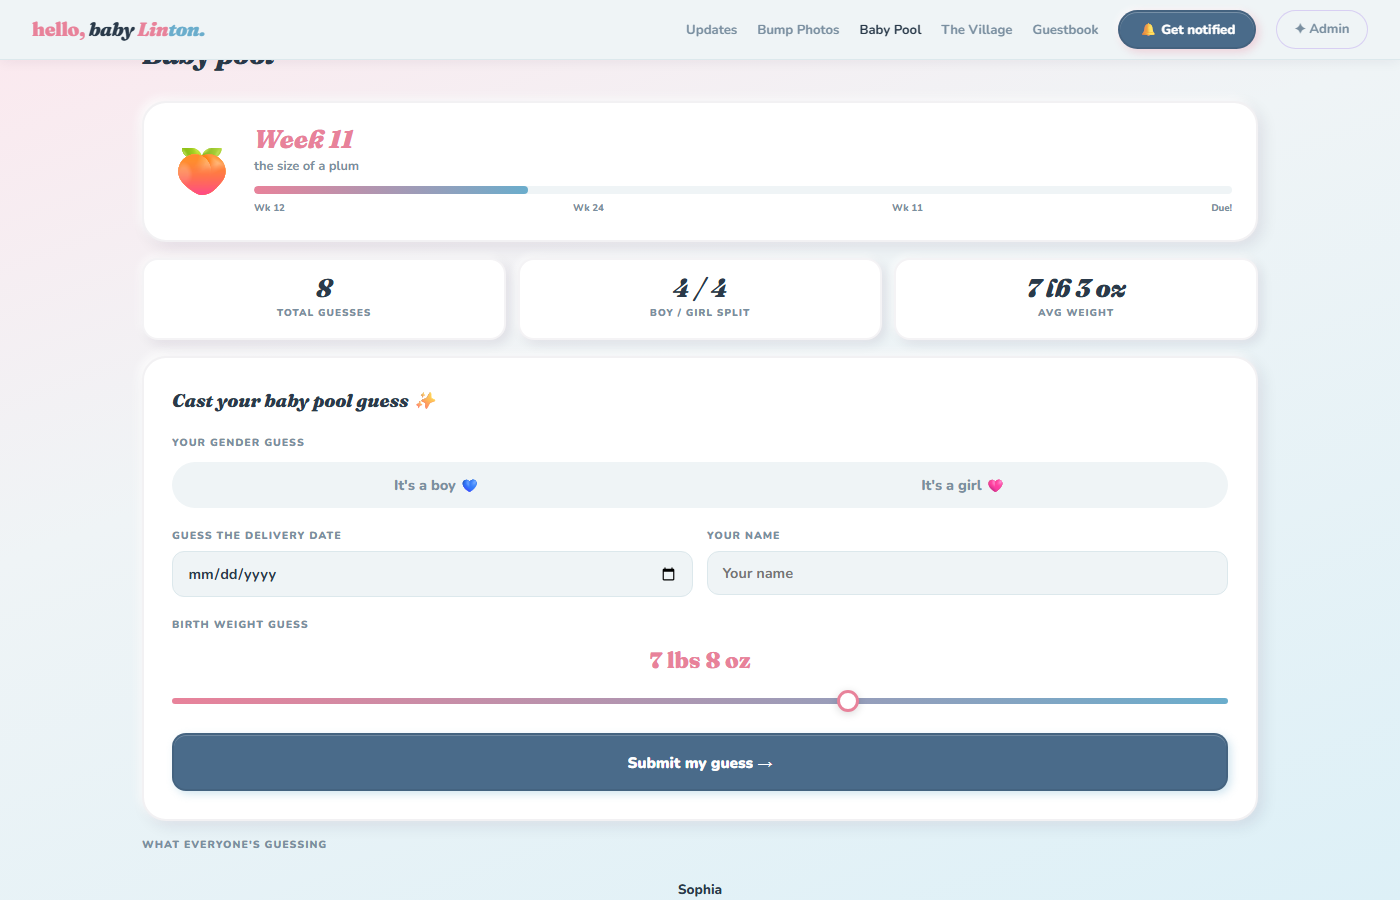The width and height of the screenshot is (1400, 900).
Task: Open the Admin button
Action: tap(1322, 29)
